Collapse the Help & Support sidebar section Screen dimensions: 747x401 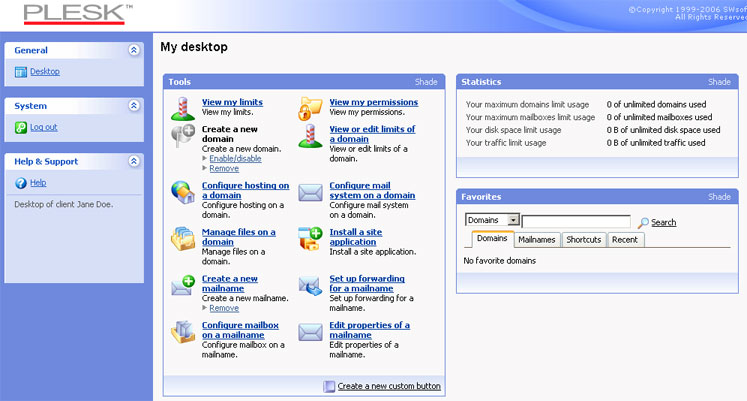(x=134, y=161)
